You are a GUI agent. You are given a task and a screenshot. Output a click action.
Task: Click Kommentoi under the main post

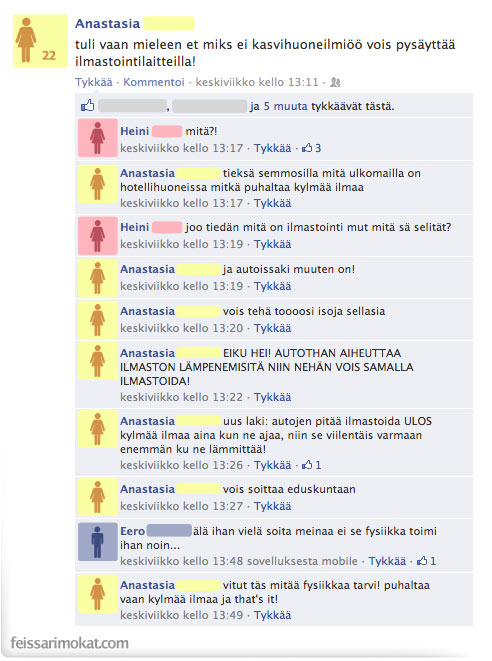pyautogui.click(x=154, y=82)
